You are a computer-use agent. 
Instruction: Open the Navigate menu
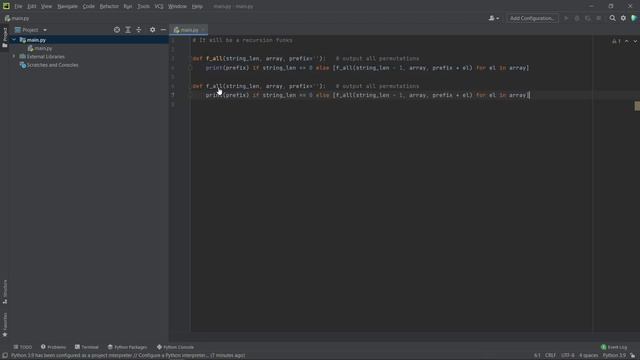[x=67, y=7]
